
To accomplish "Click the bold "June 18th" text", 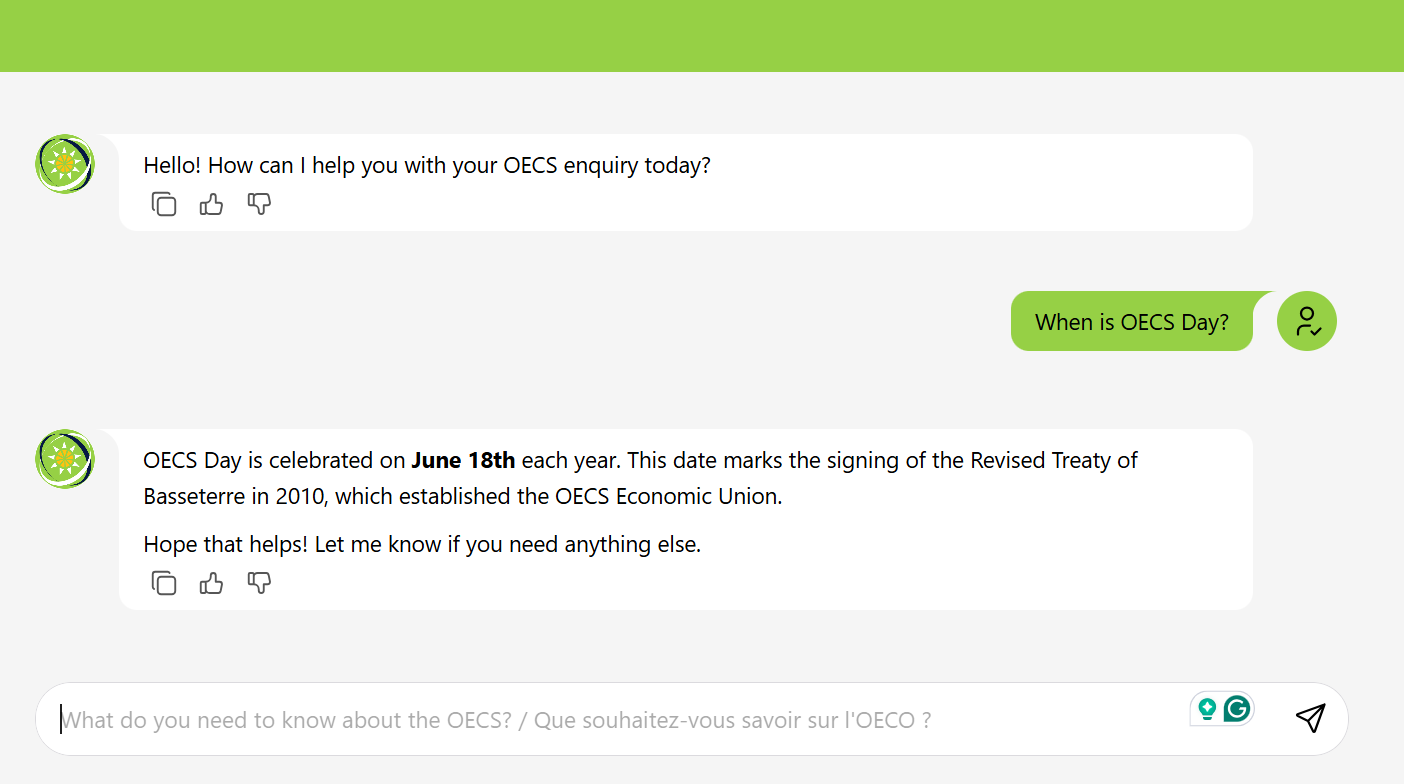I will tap(463, 461).
